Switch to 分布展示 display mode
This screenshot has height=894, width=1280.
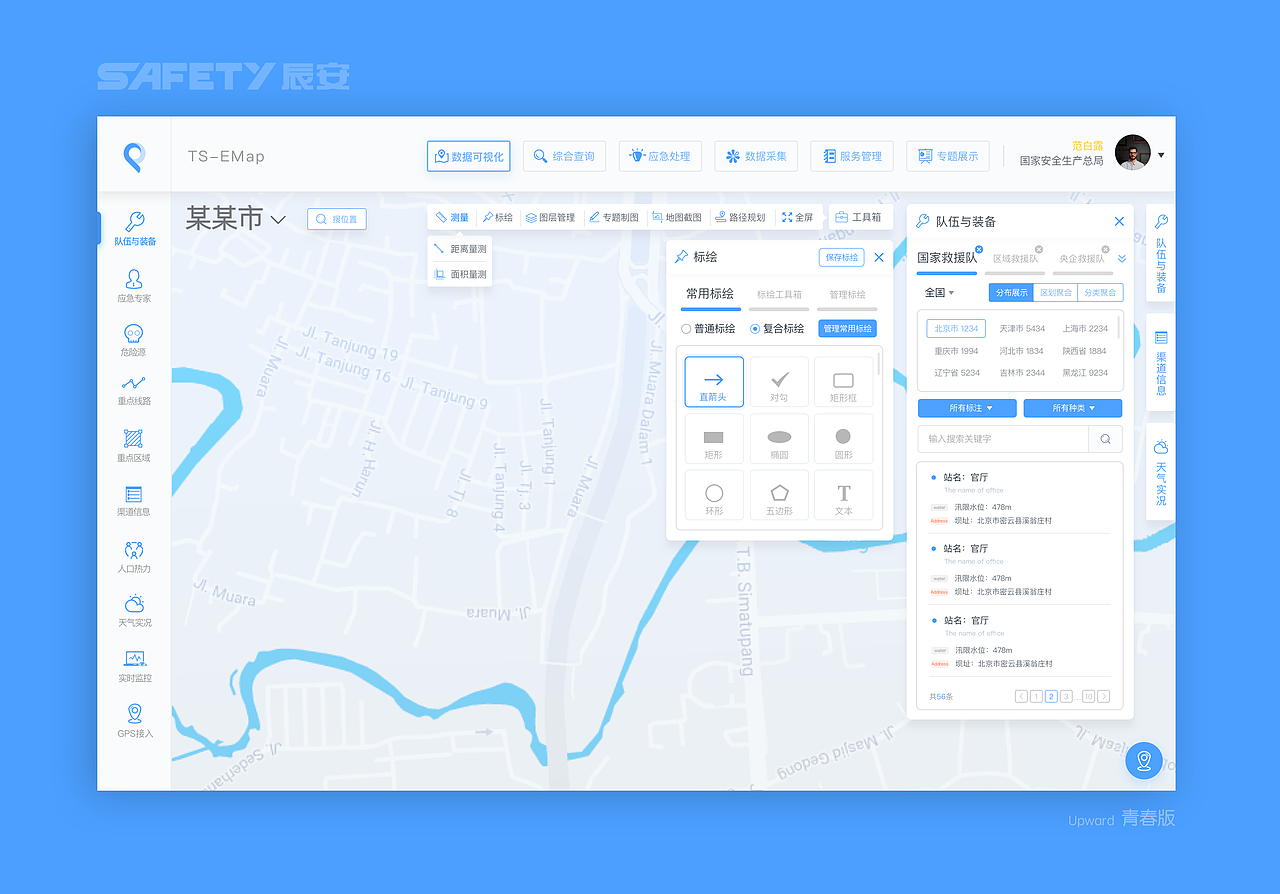click(1011, 293)
